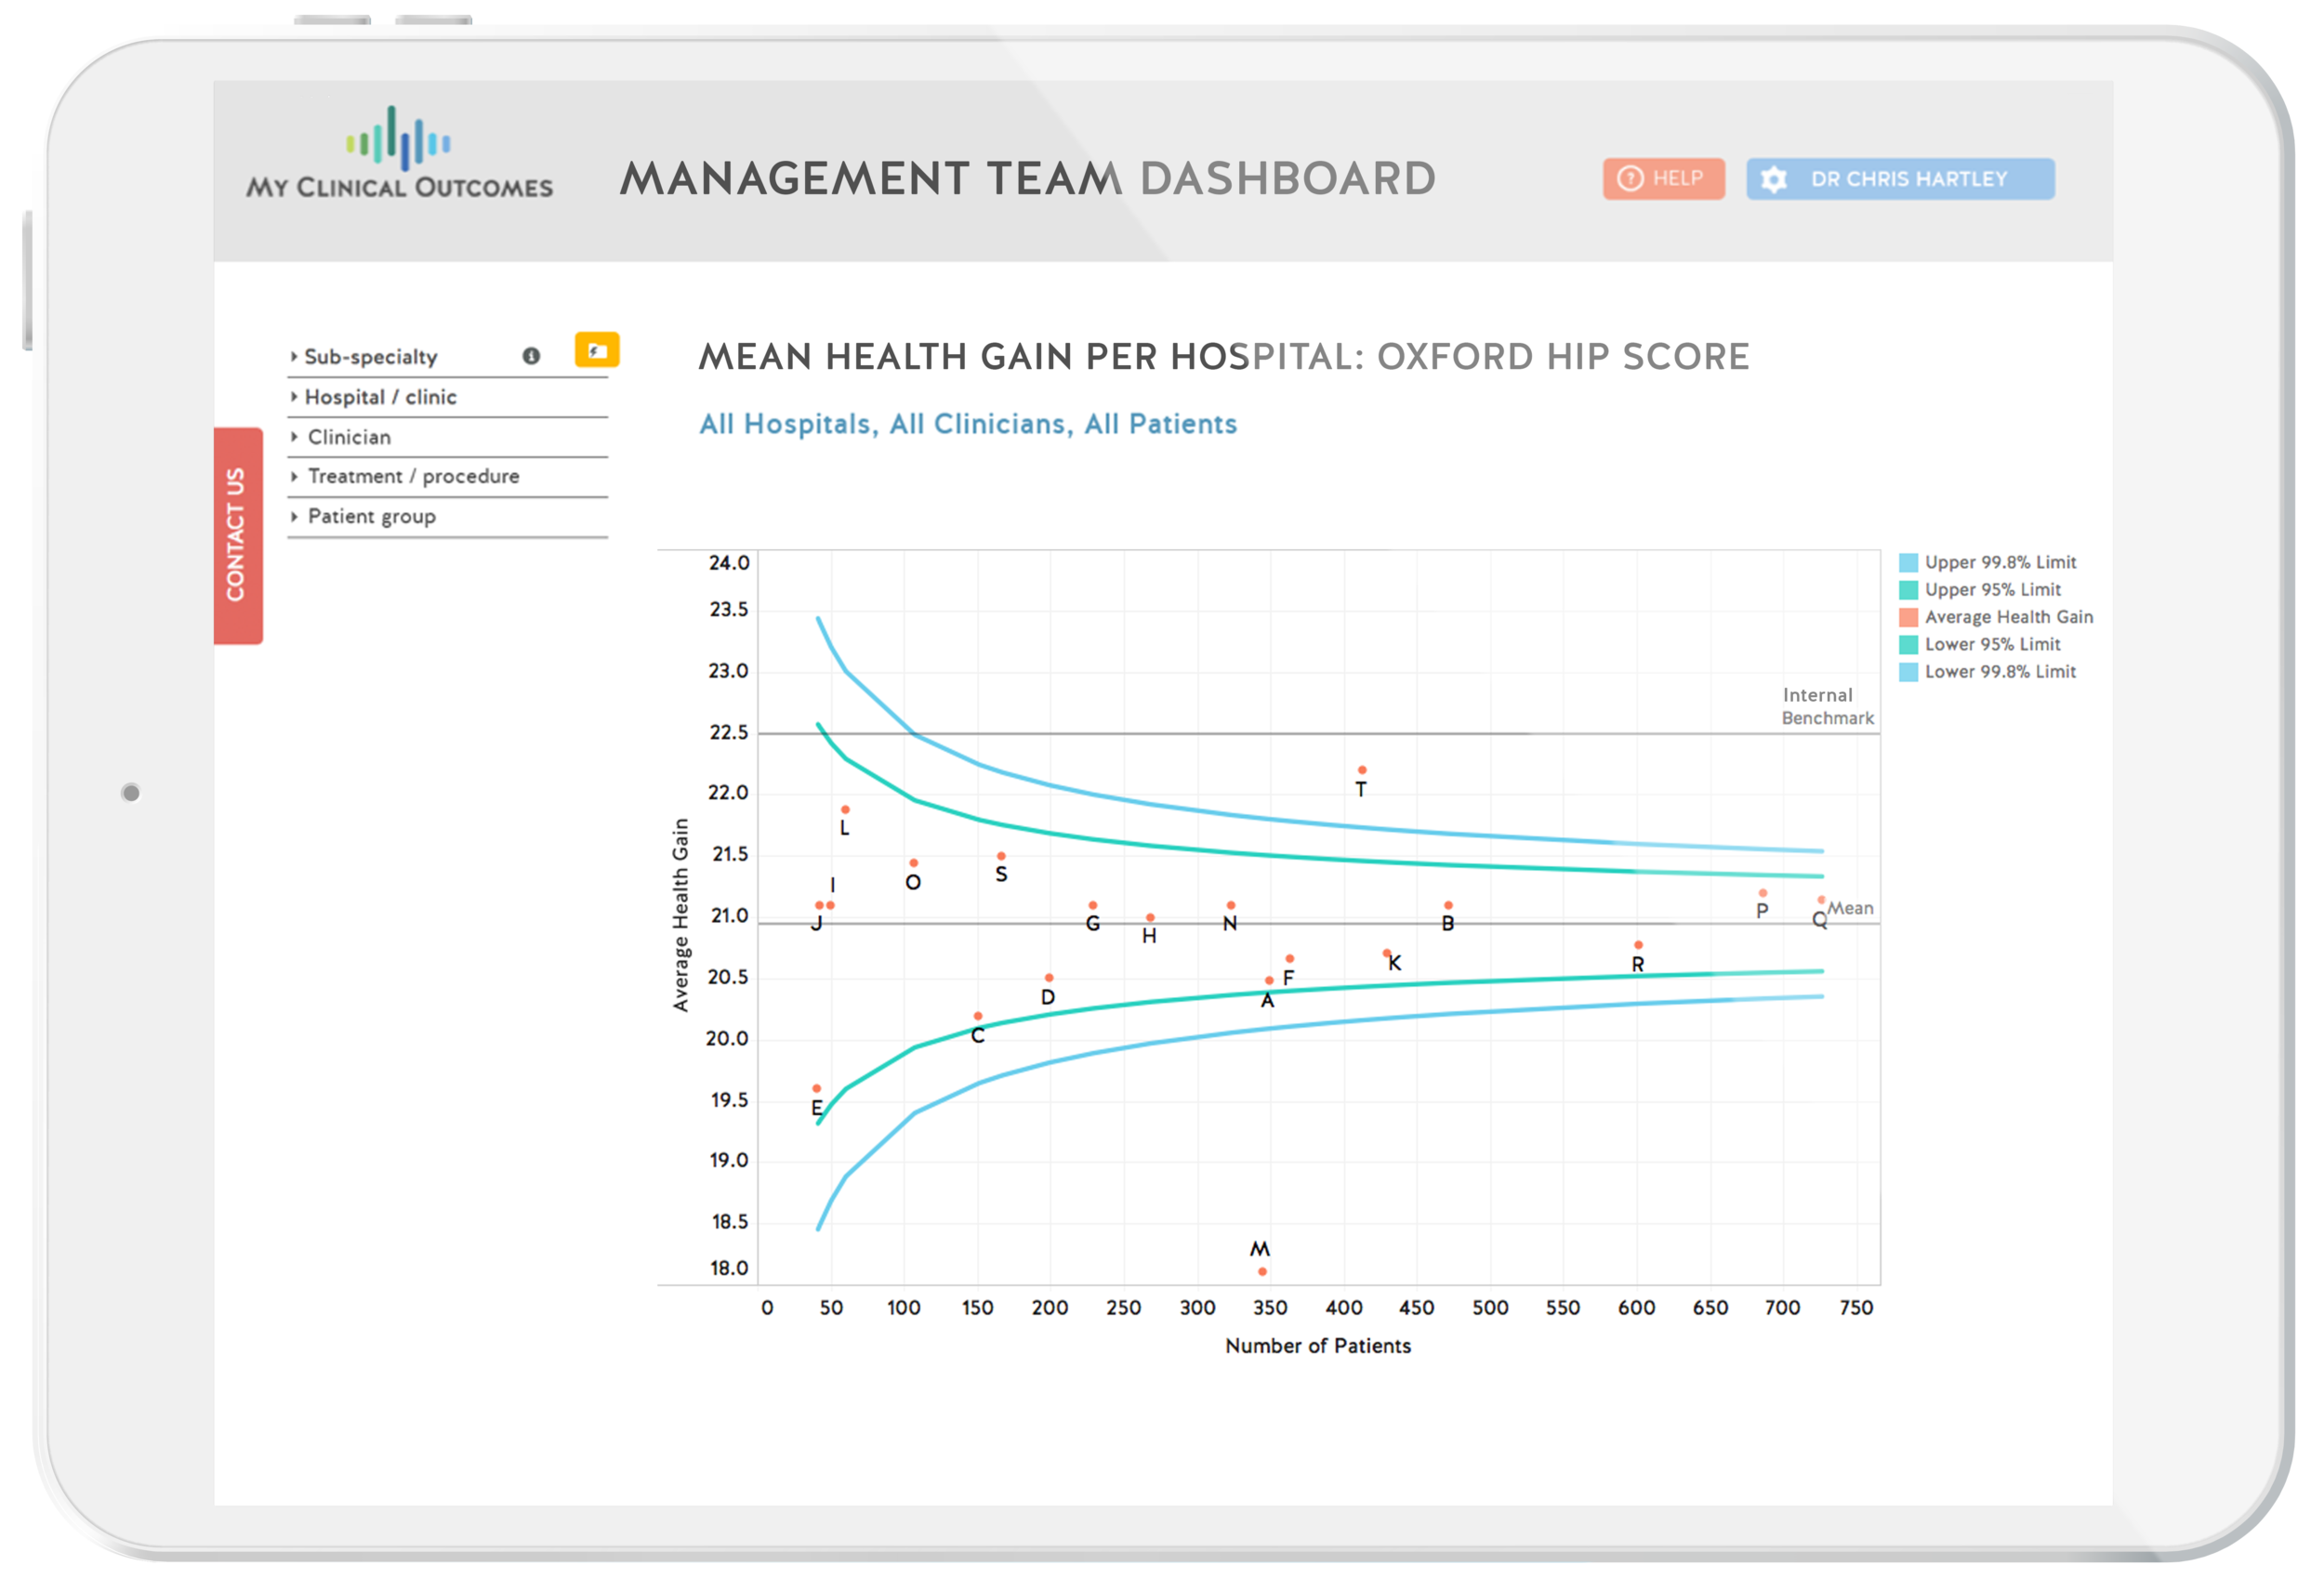Click the gear icon beside Dr Chris Hartley
The image size is (2324, 1578).
1773,179
